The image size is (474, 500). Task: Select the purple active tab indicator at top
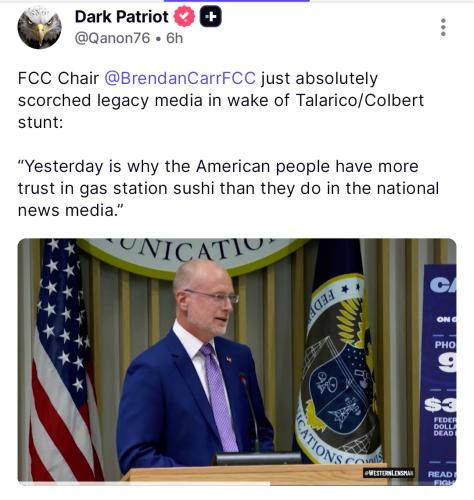[x=237, y=1]
